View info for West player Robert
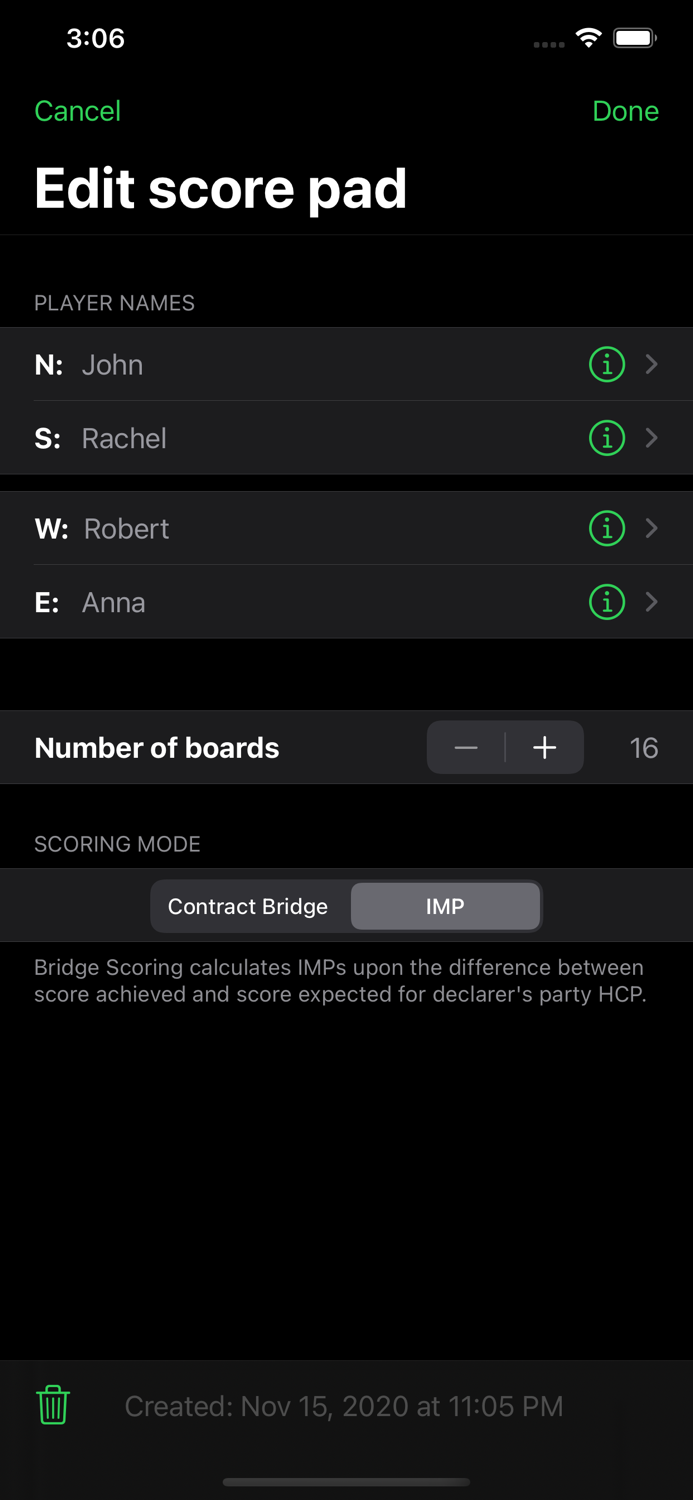This screenshot has height=1500, width=693. [607, 529]
